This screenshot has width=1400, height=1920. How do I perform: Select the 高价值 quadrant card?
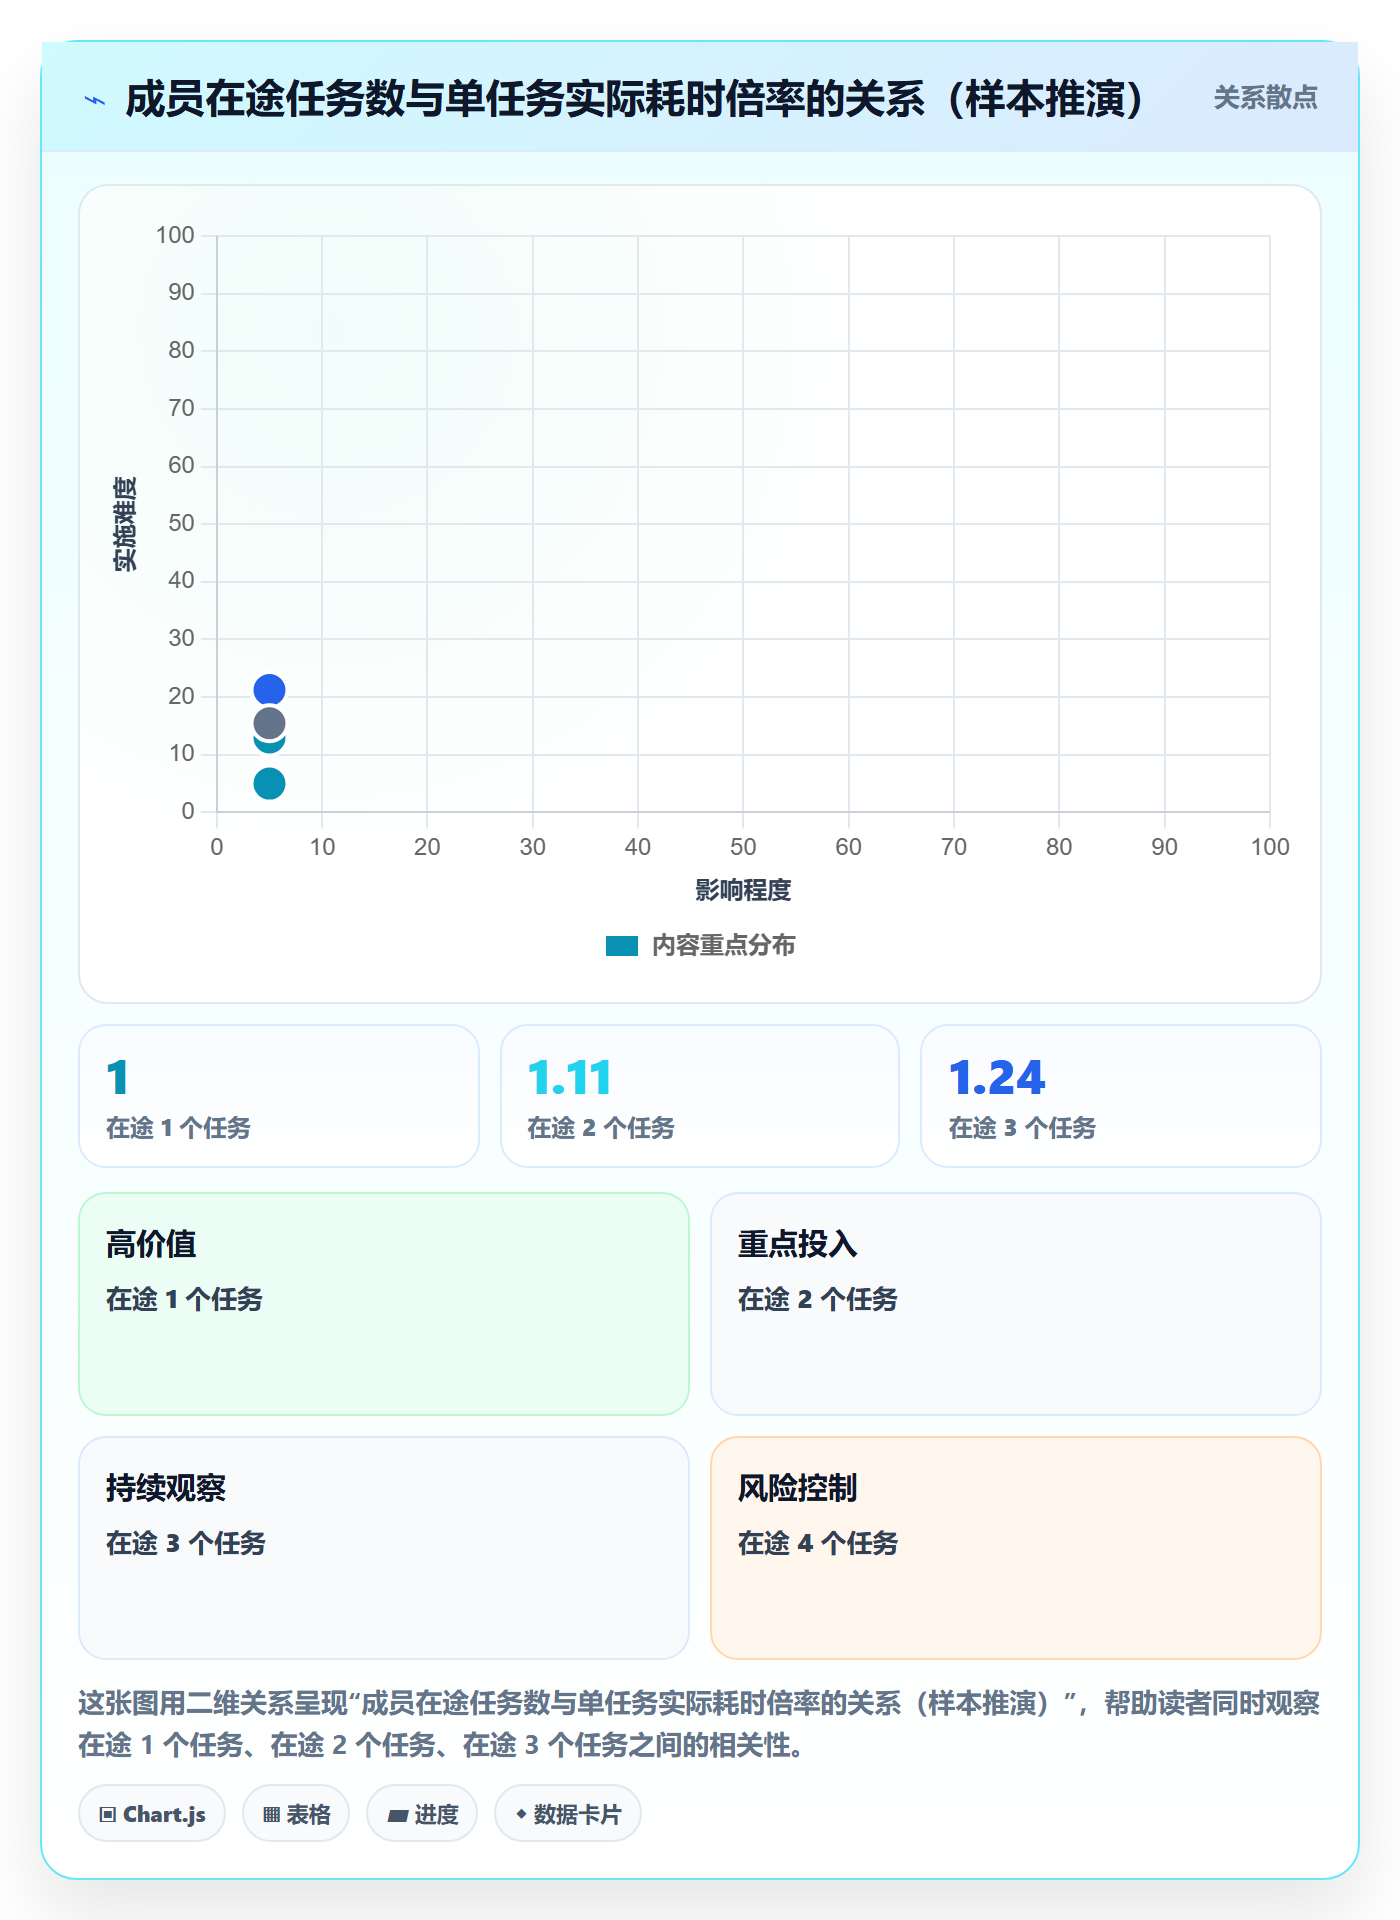click(x=384, y=1304)
